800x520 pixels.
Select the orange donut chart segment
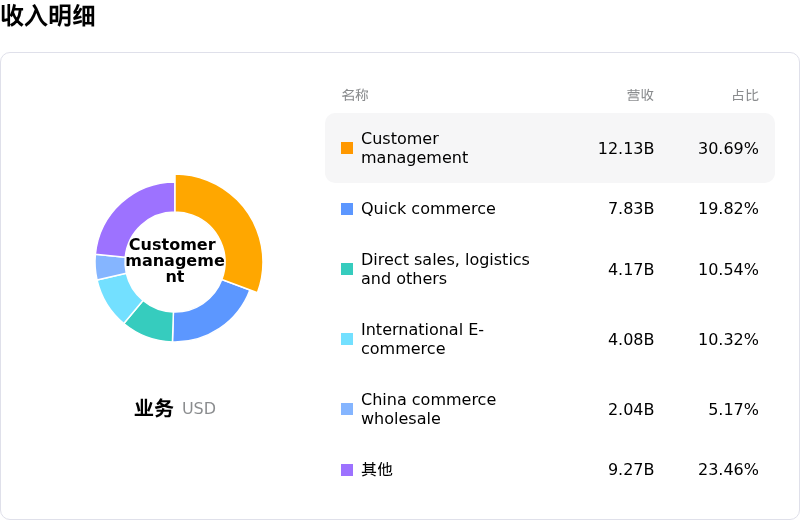pos(232,230)
